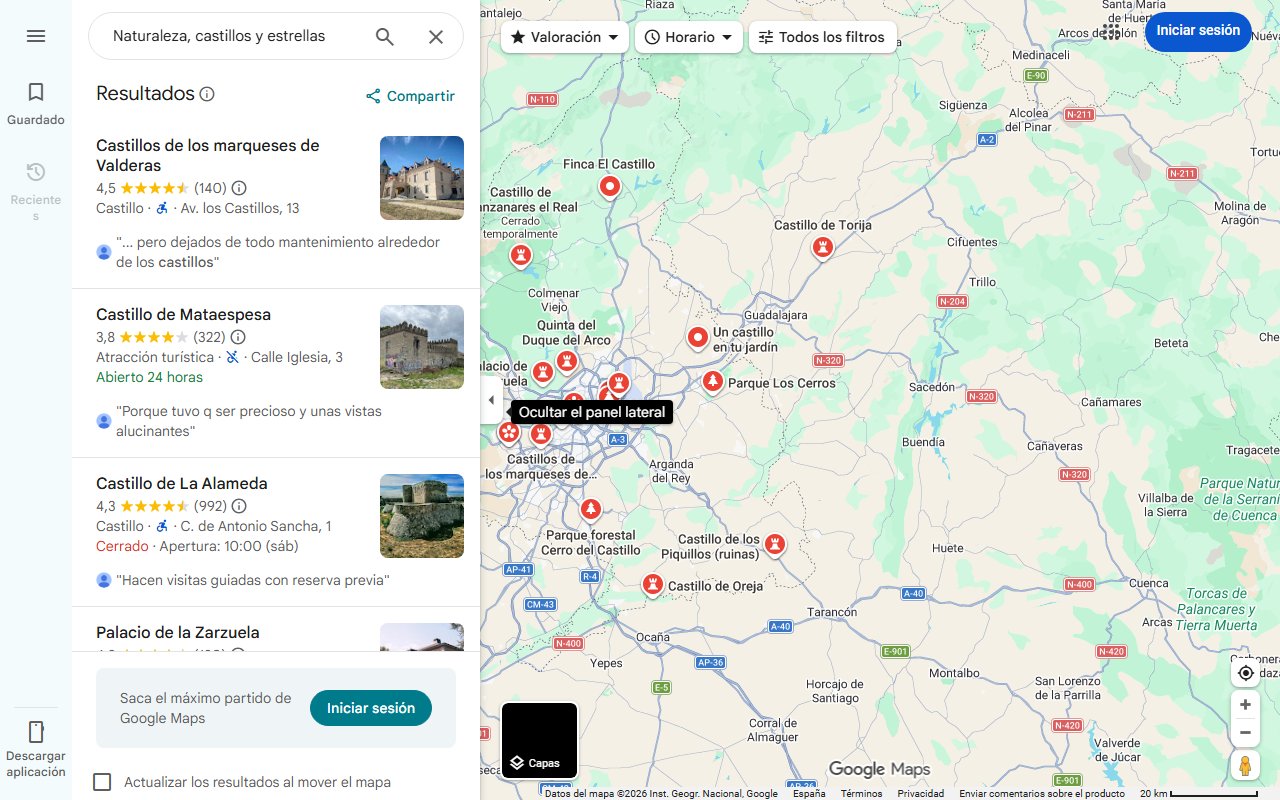Open Guardado saved places
Screen dimensions: 1280x800
click(x=35, y=101)
